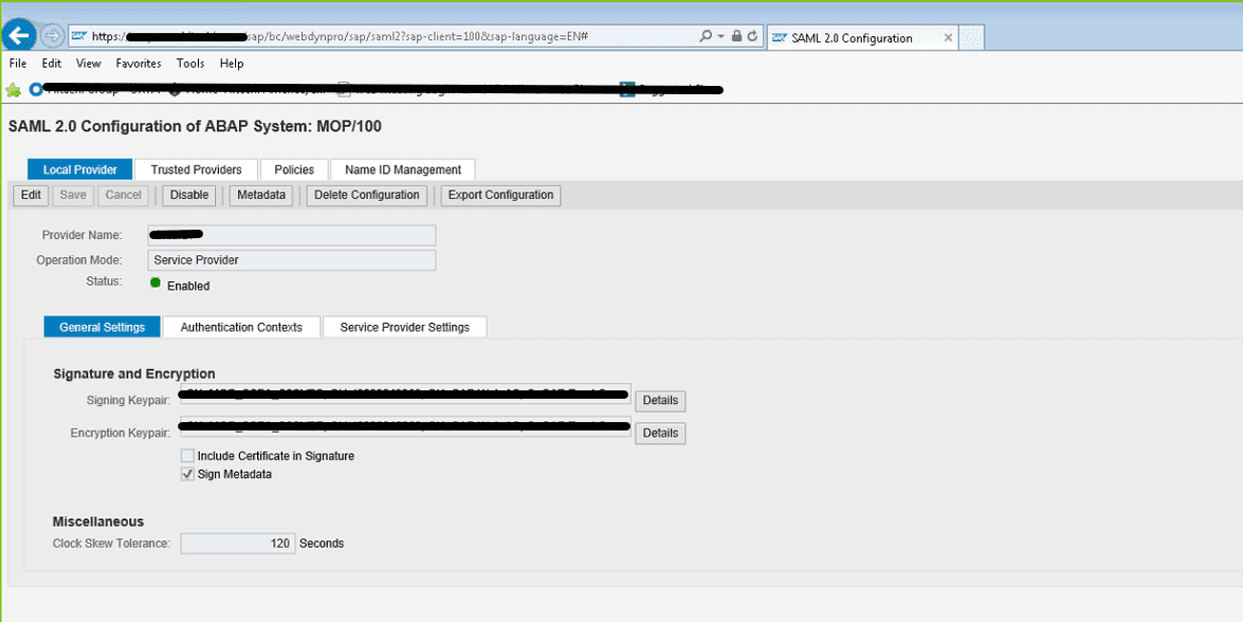Click the Operation Mode field showing Service Provider
1243x622 pixels.
click(291, 260)
